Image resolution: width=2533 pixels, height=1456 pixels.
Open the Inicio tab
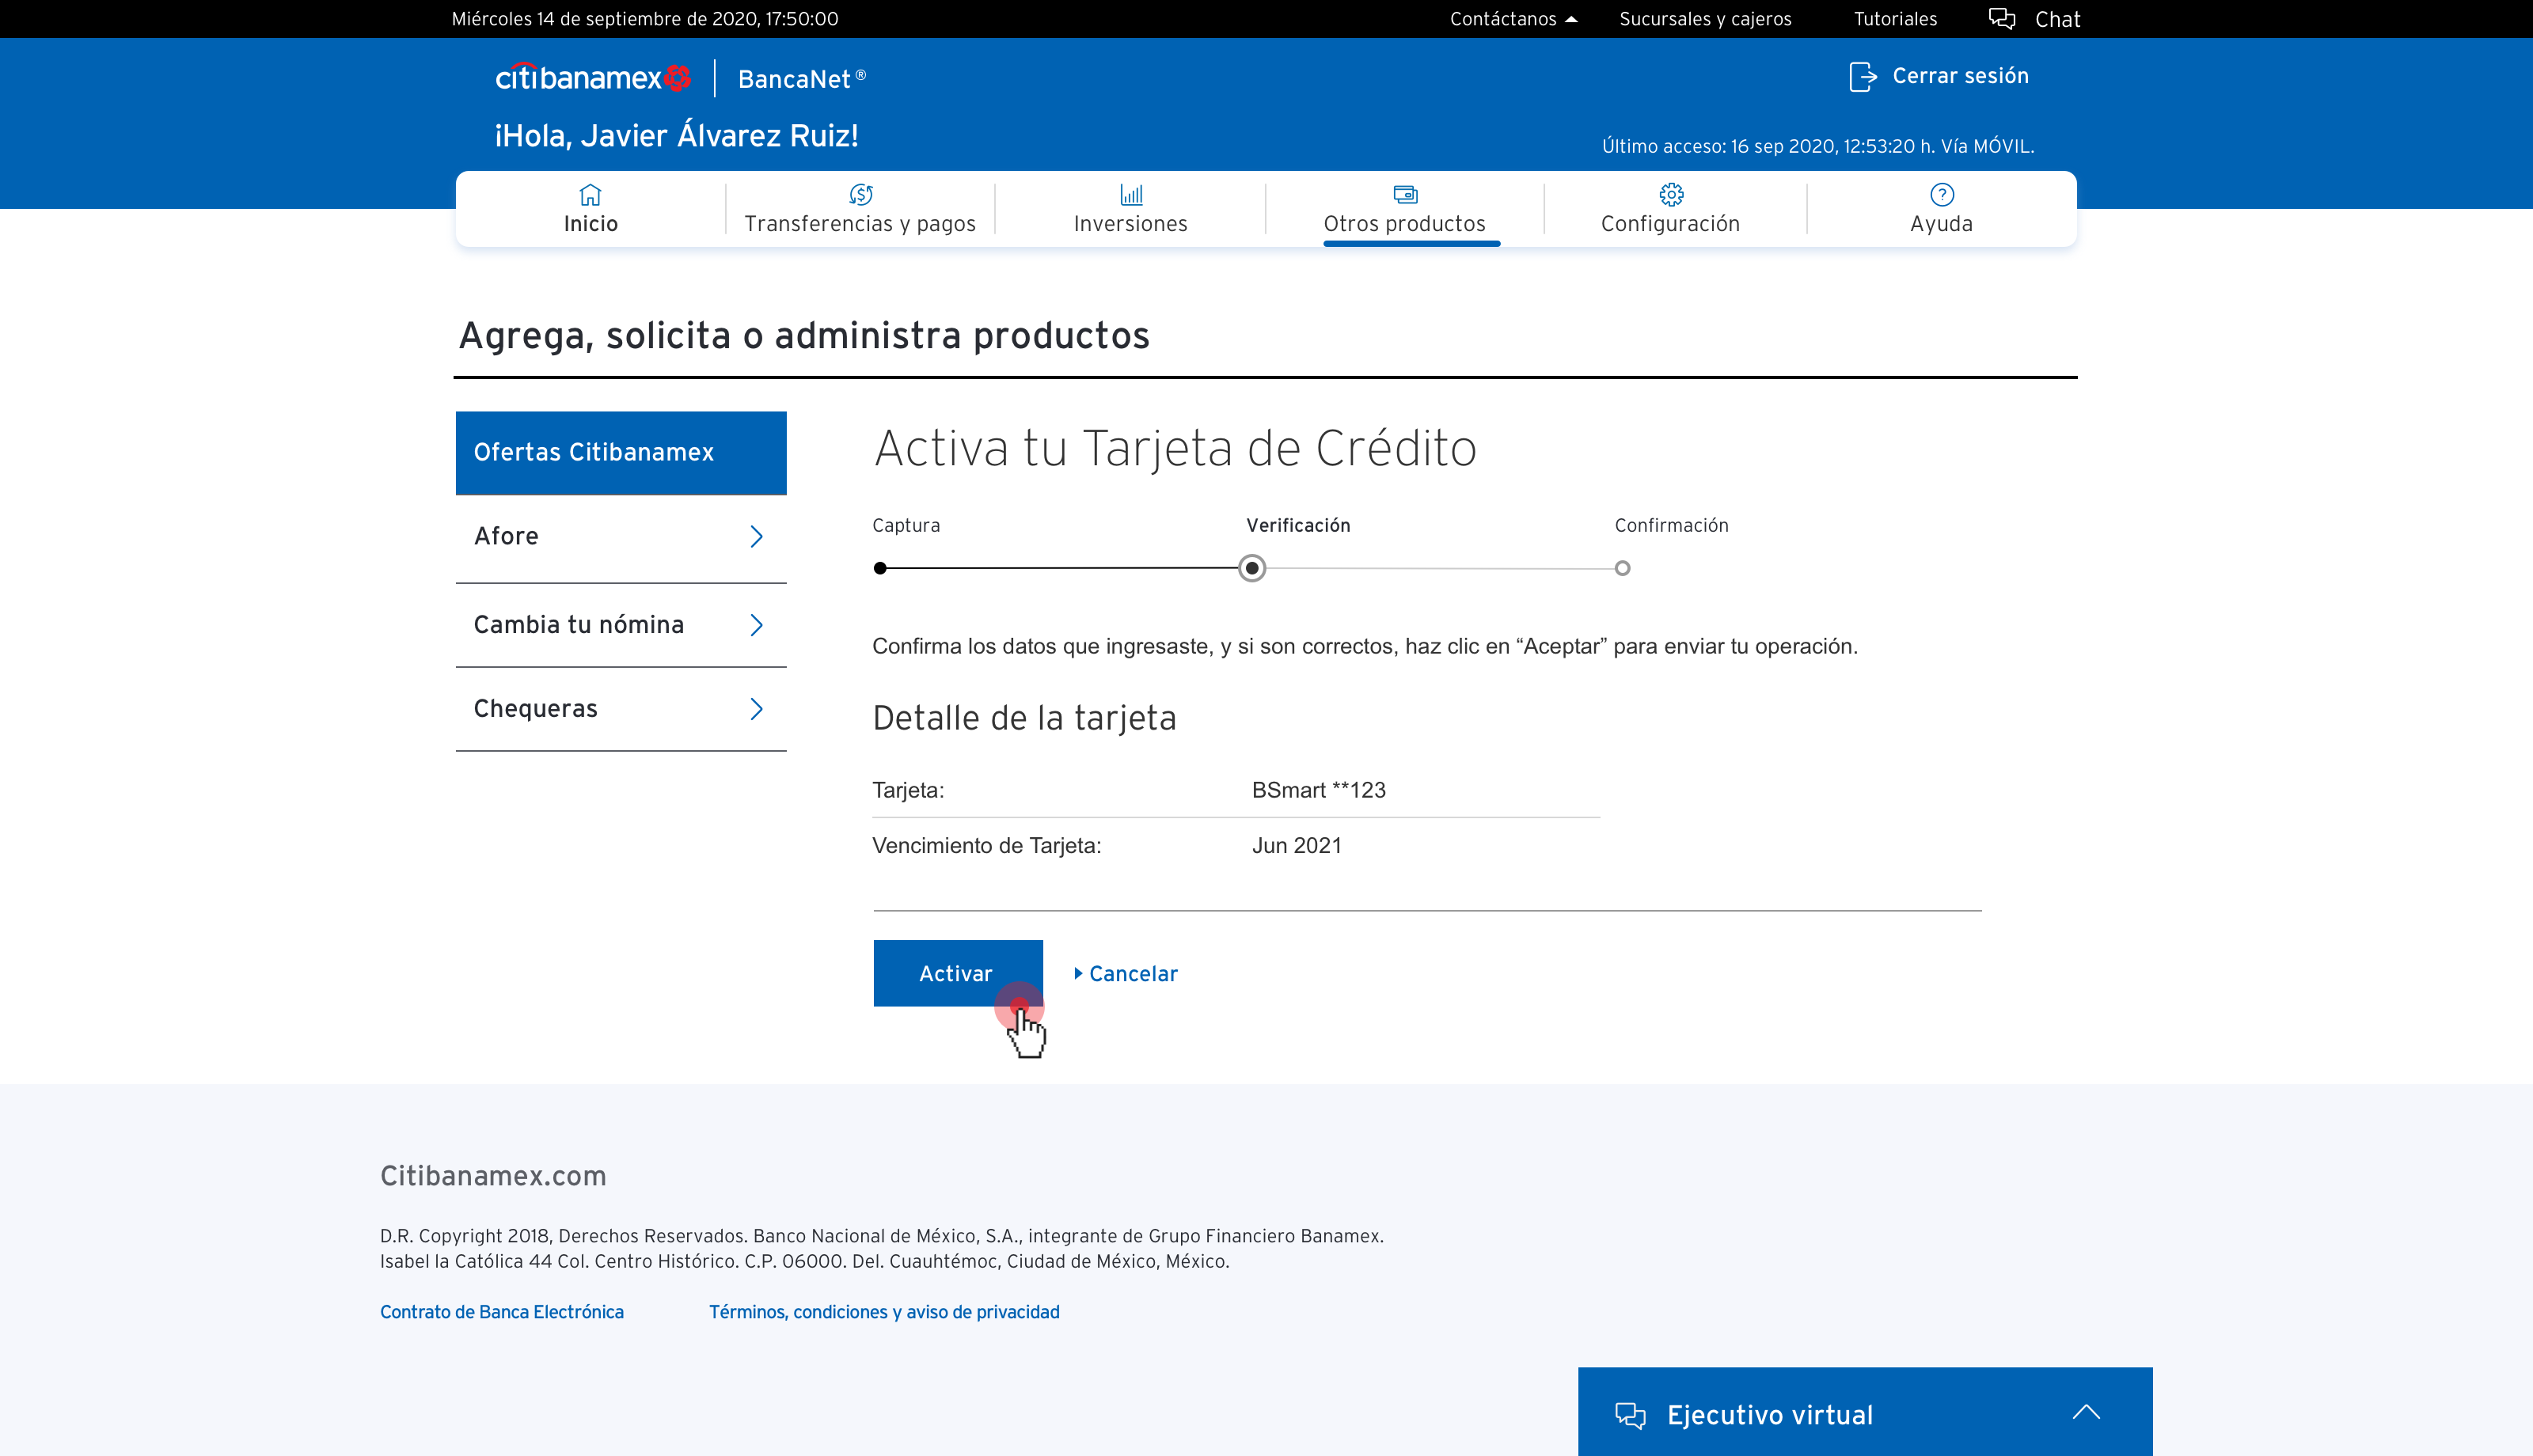(x=590, y=209)
